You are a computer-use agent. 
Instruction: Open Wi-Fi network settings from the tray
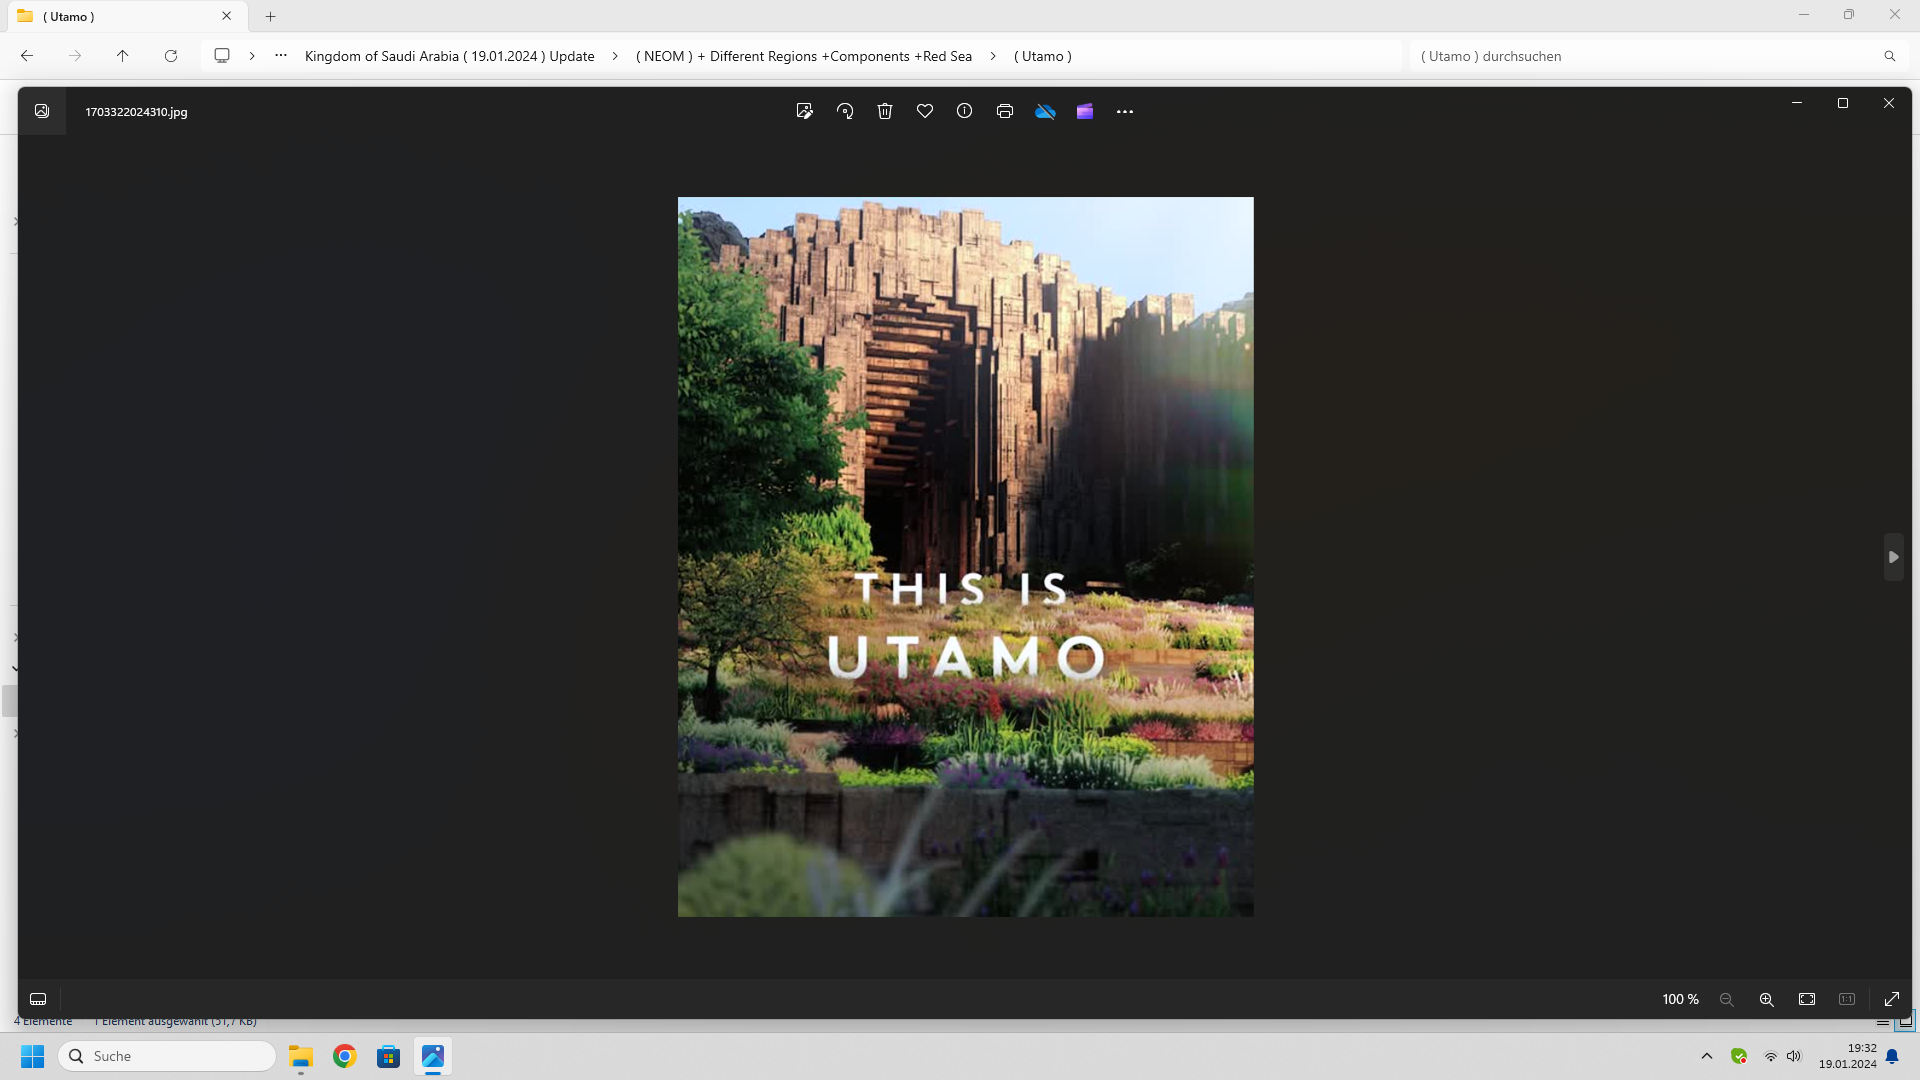(1770, 1056)
